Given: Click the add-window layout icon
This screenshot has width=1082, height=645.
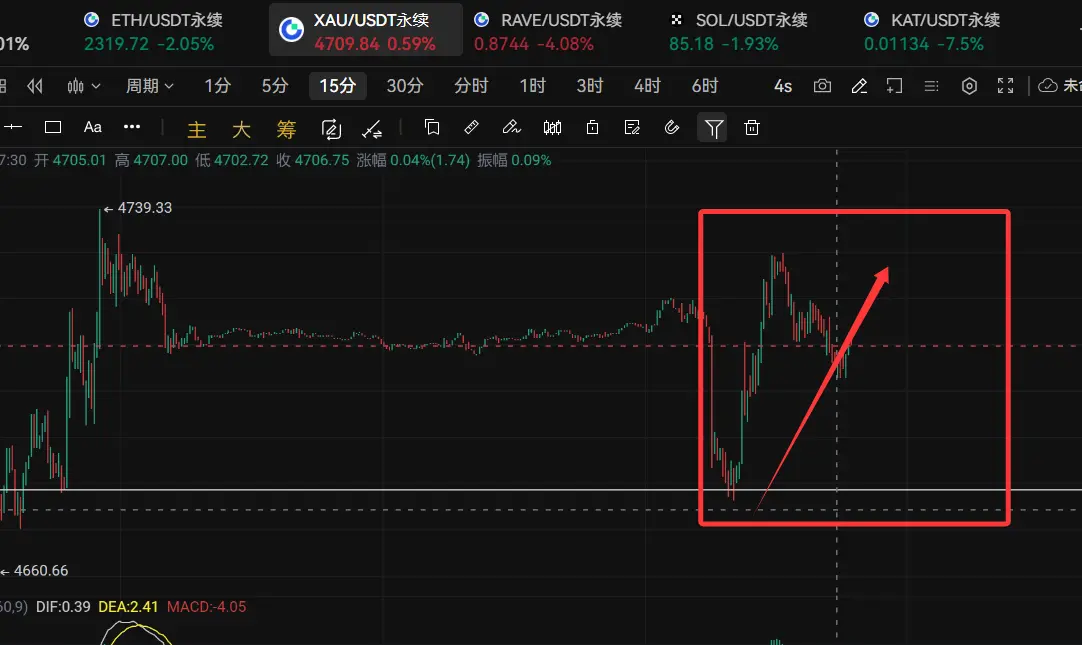Looking at the screenshot, I should tap(894, 86).
